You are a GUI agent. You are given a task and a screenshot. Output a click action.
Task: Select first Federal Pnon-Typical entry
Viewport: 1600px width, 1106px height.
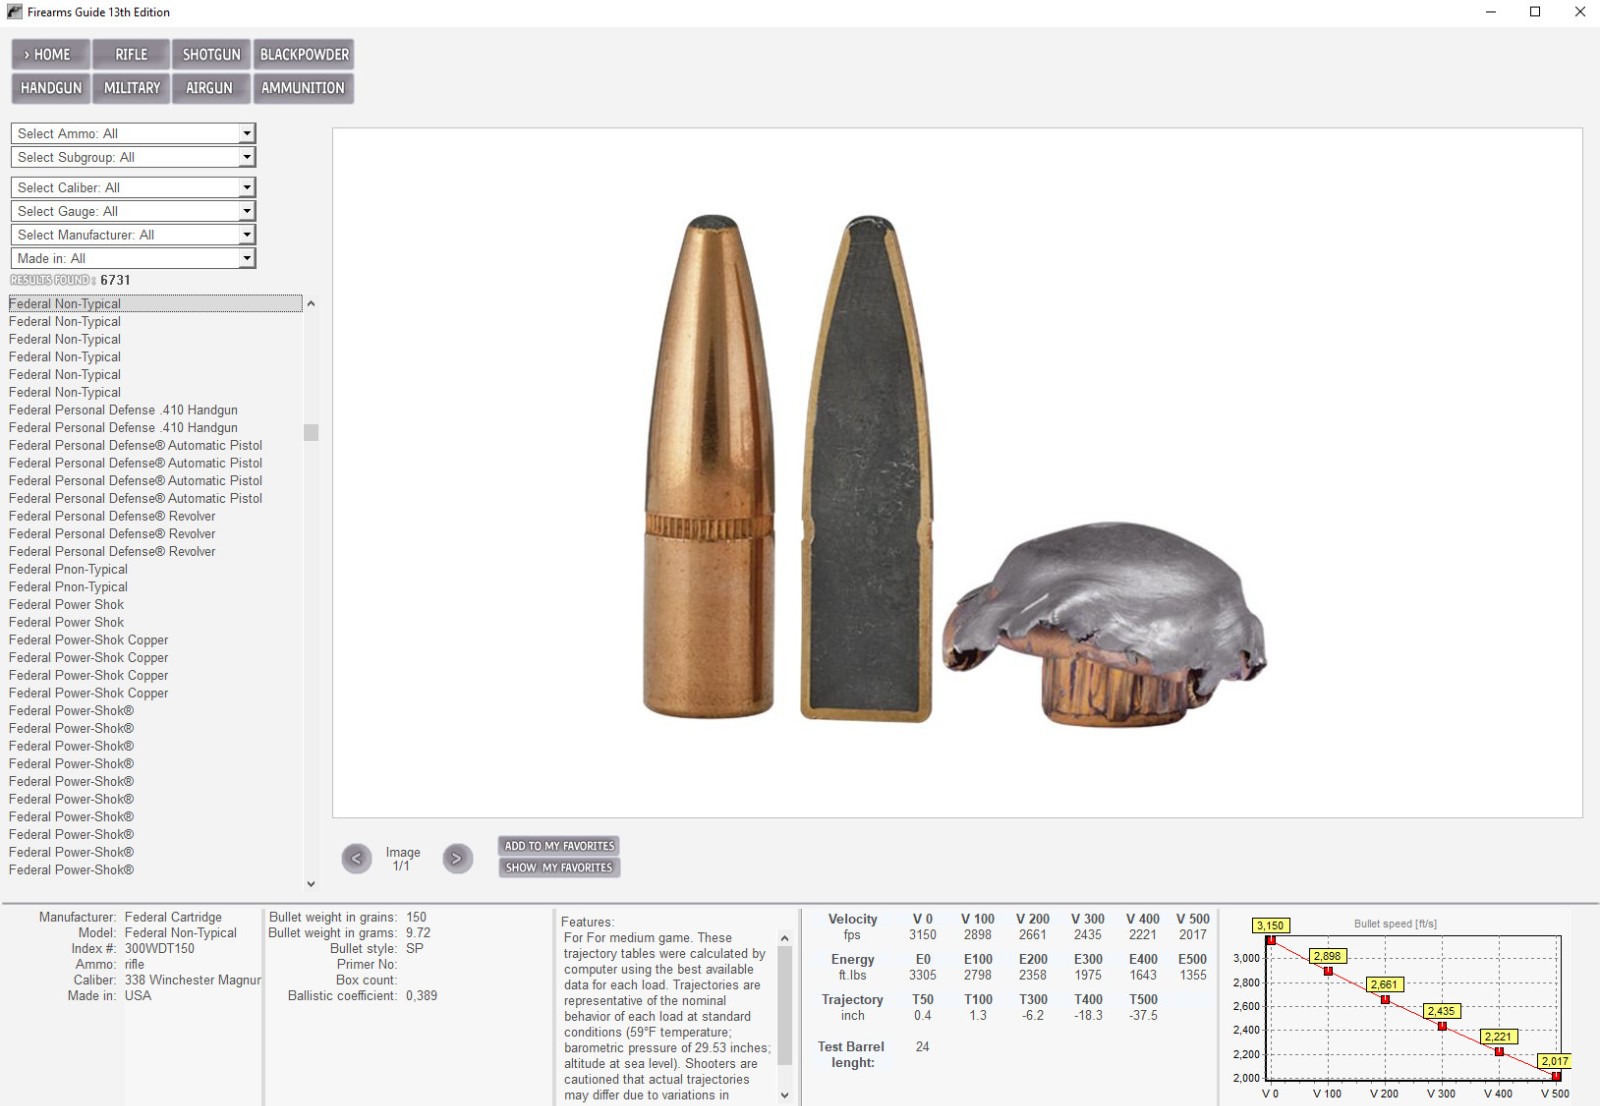tap(68, 569)
